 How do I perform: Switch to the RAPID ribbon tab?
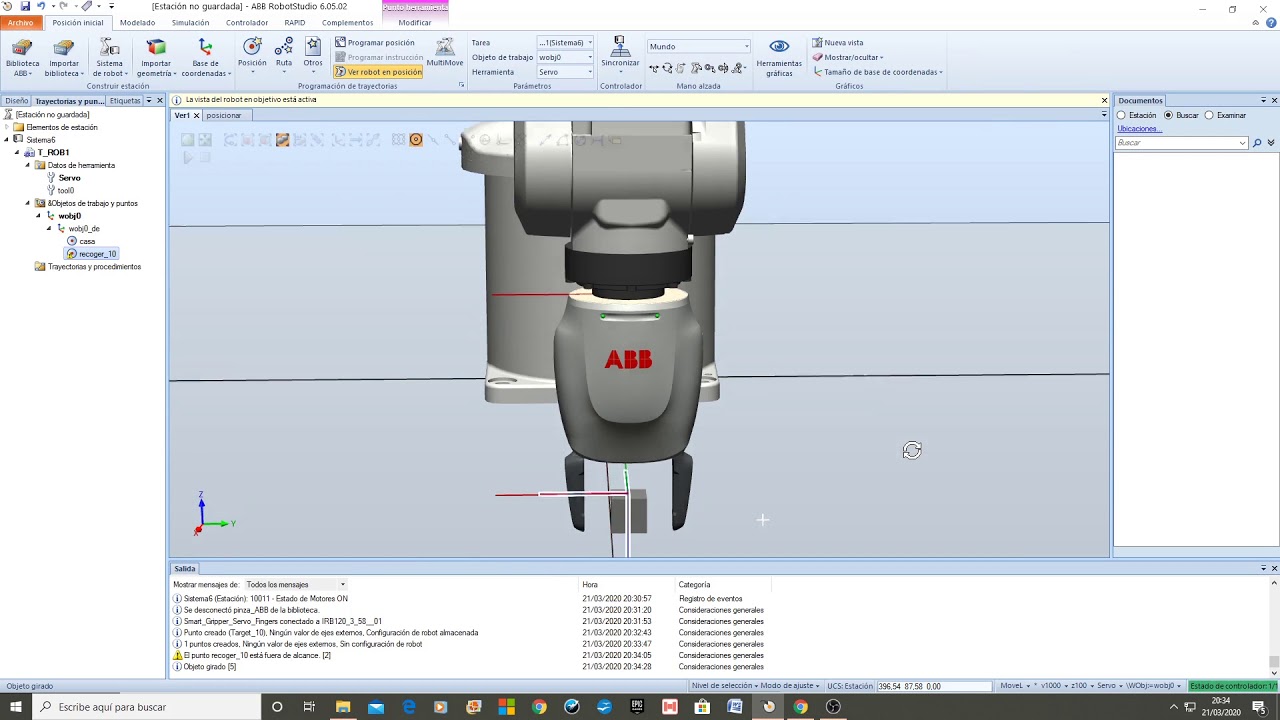click(295, 22)
